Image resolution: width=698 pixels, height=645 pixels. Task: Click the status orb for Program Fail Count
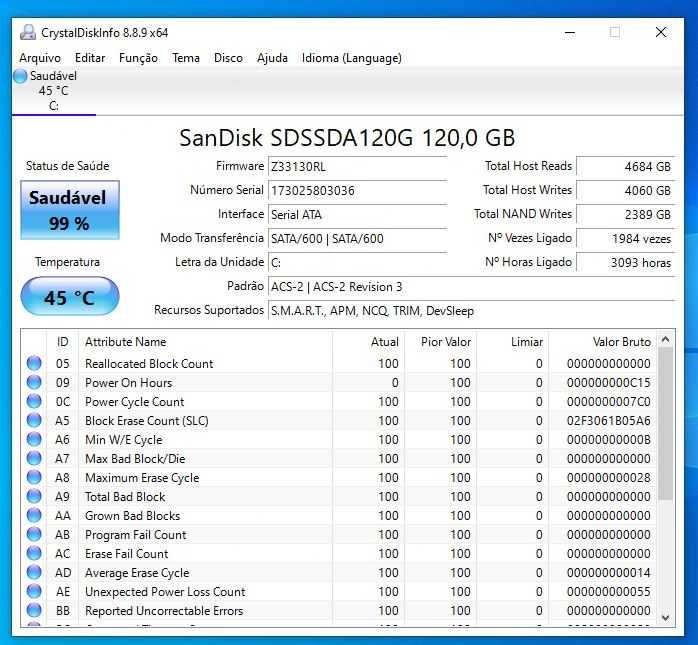(x=34, y=535)
